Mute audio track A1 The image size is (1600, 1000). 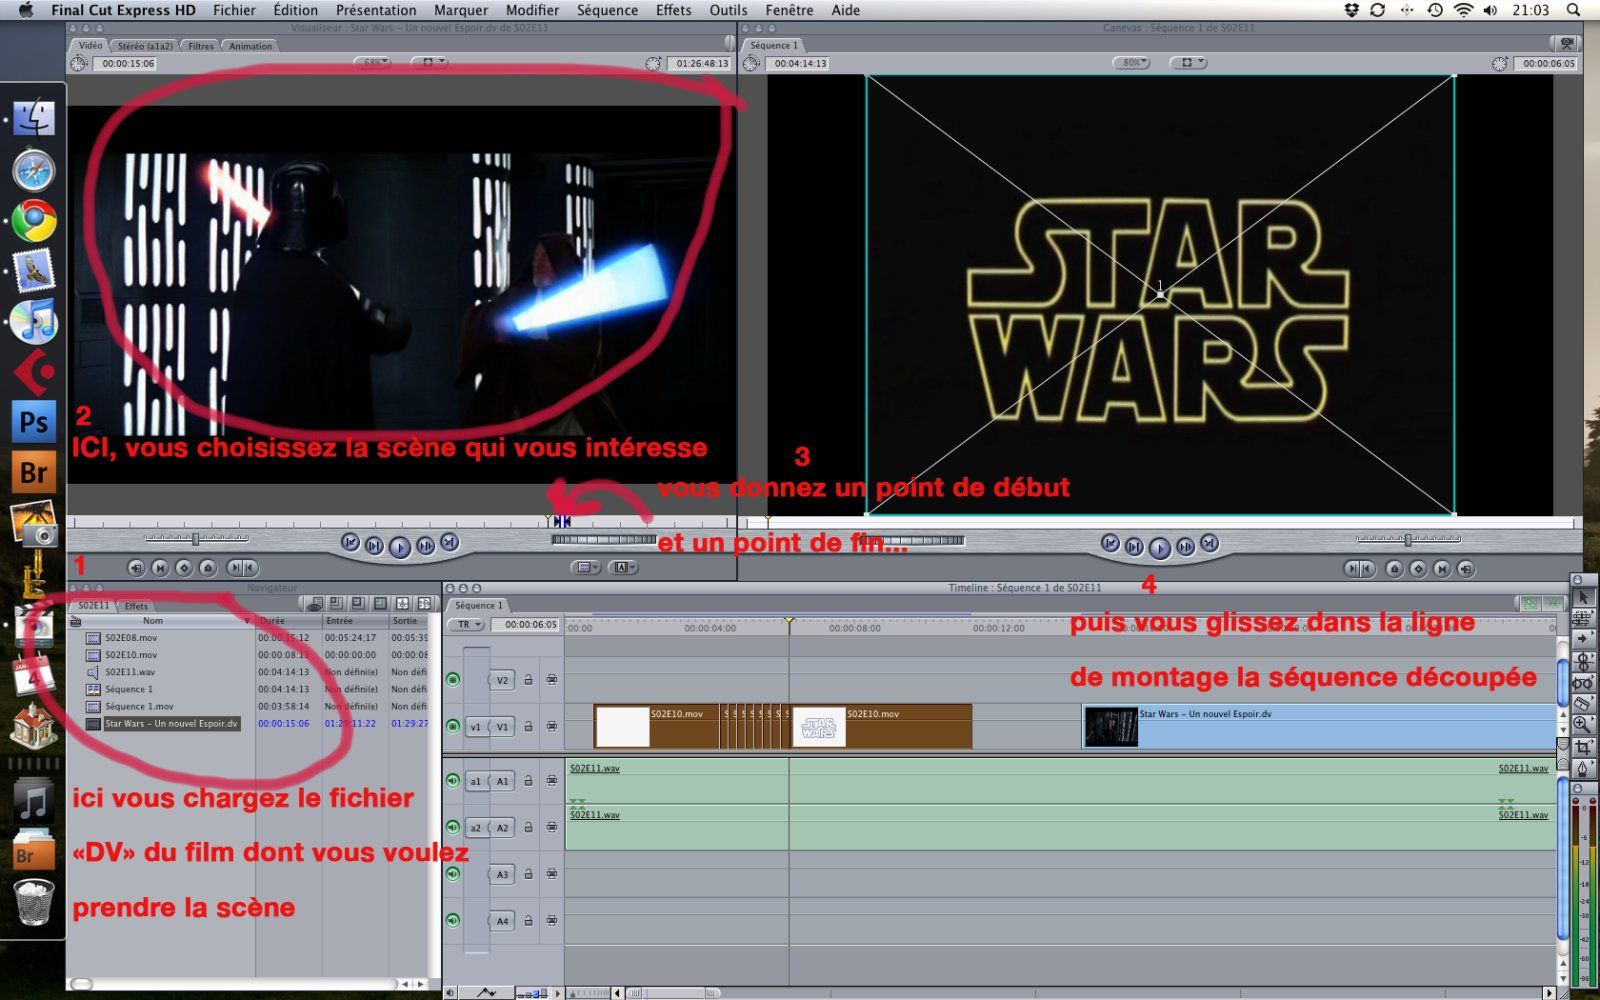pyautogui.click(x=453, y=781)
